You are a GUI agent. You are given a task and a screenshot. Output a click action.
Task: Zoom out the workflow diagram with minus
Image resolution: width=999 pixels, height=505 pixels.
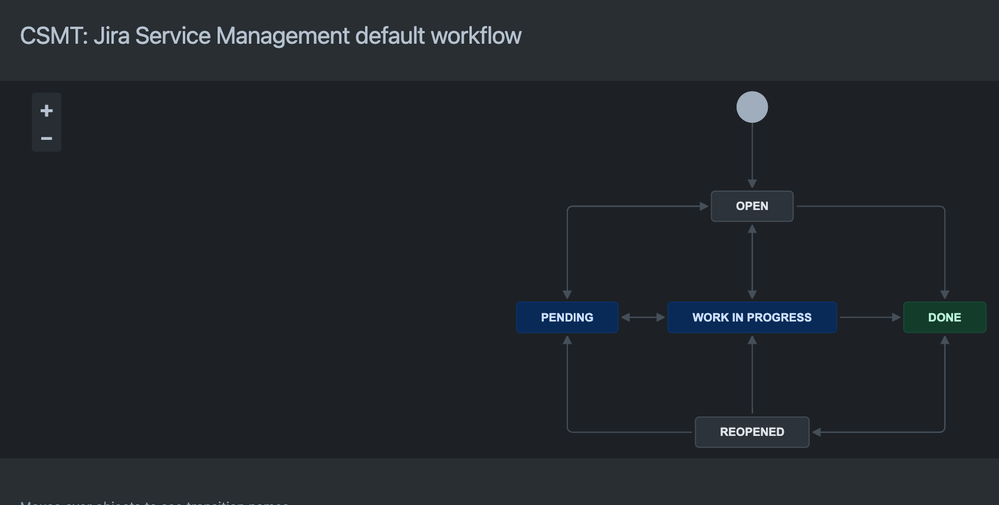(x=47, y=138)
